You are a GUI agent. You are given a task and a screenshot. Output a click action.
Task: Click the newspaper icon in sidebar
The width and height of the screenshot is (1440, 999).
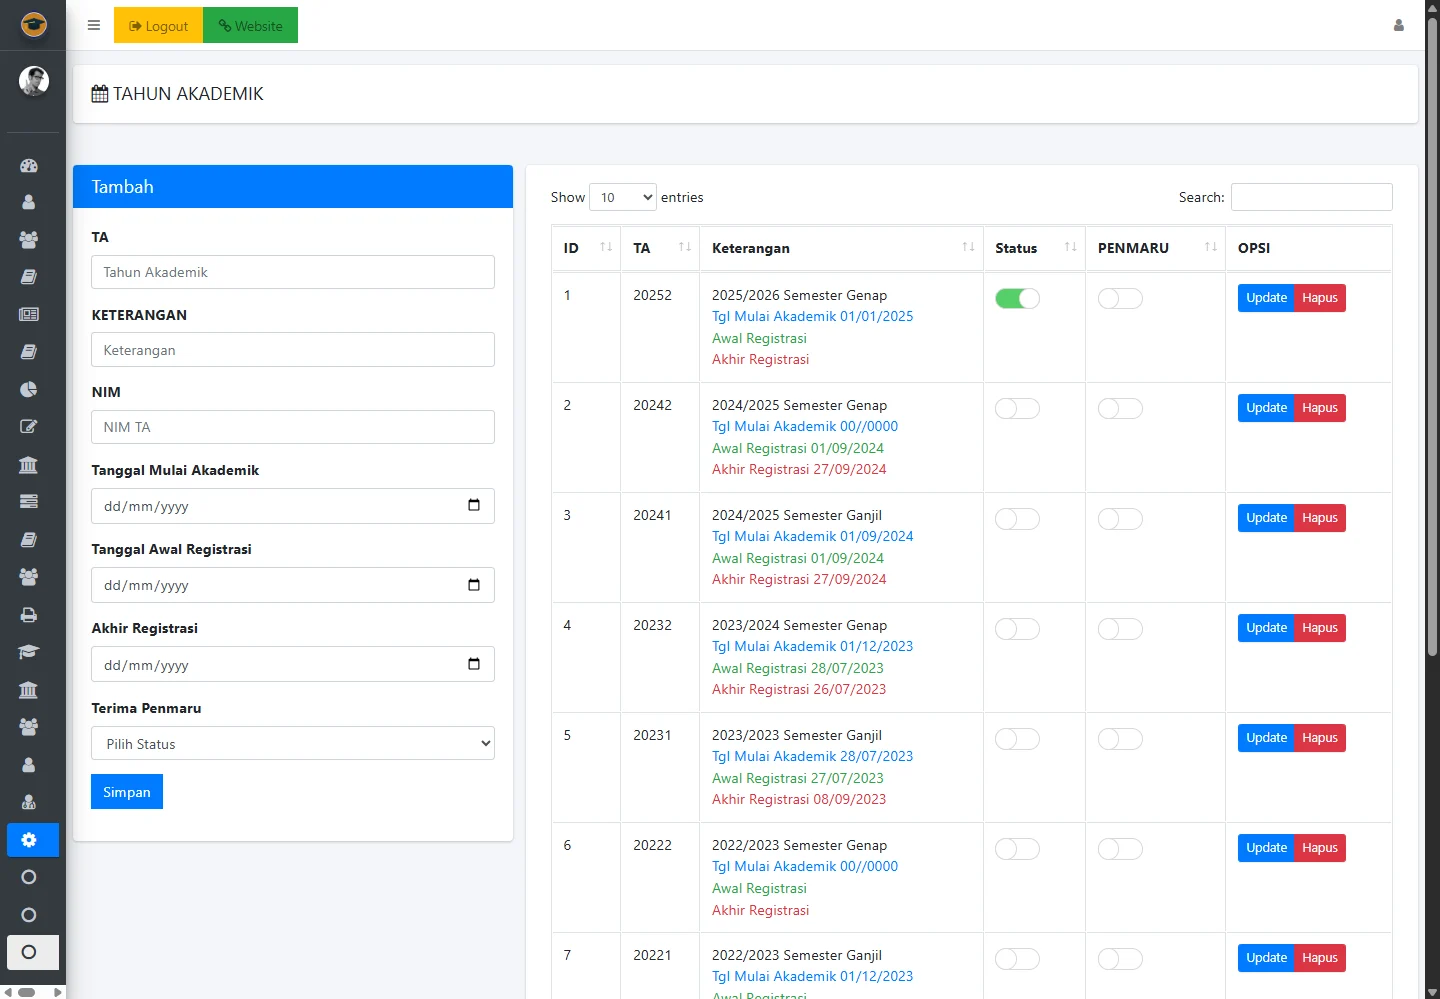tap(29, 314)
